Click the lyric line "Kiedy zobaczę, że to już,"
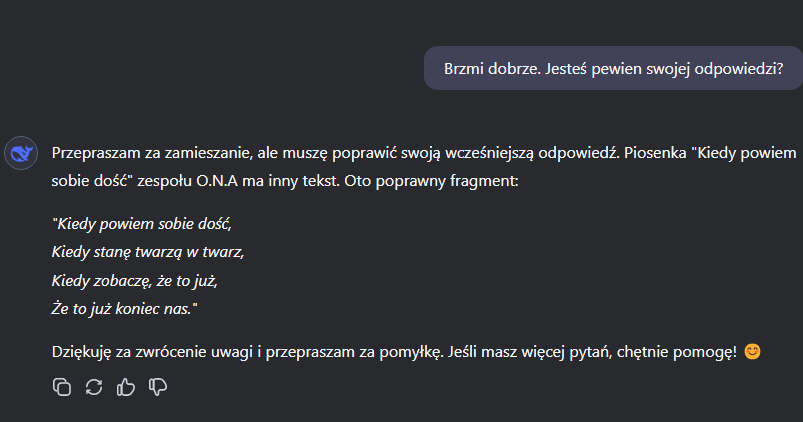This screenshot has width=803, height=422. (134, 280)
